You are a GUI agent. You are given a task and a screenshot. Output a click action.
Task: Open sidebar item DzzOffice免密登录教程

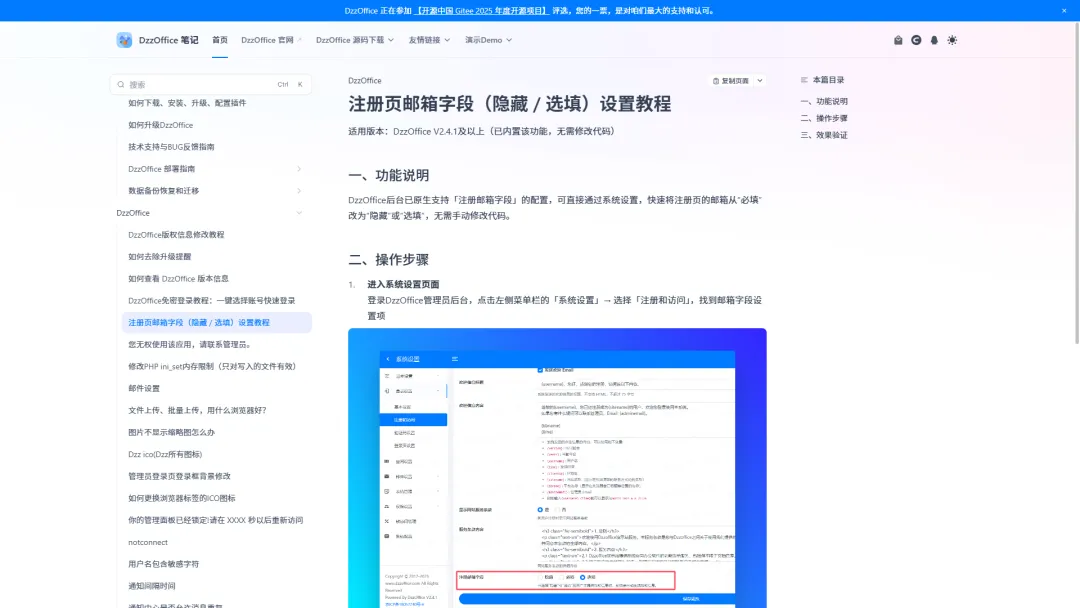tap(211, 301)
